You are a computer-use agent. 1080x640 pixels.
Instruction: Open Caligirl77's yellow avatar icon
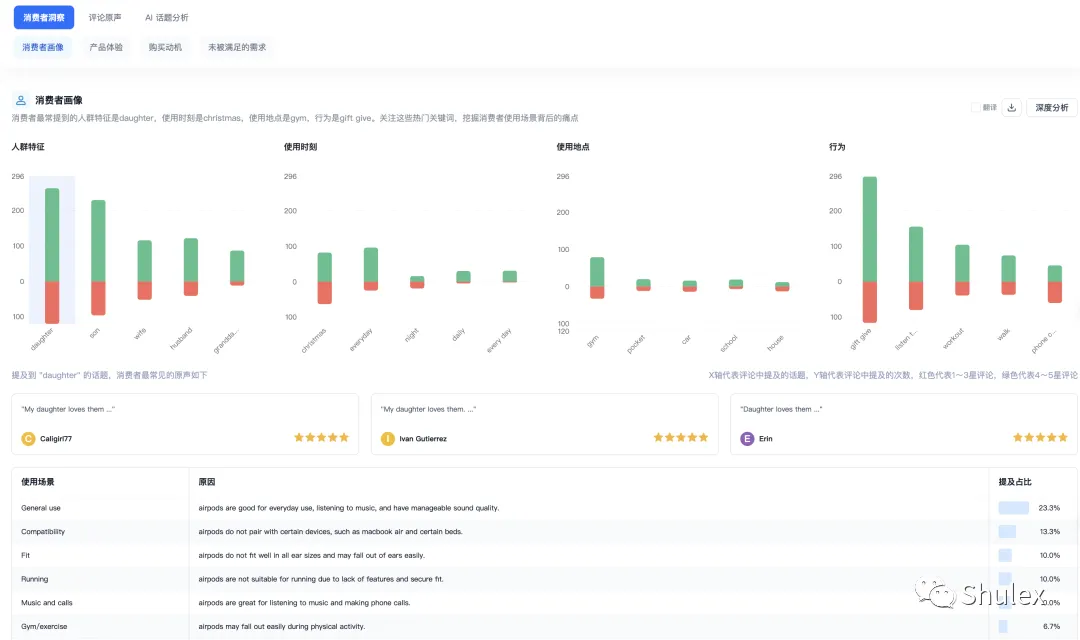tap(28, 439)
